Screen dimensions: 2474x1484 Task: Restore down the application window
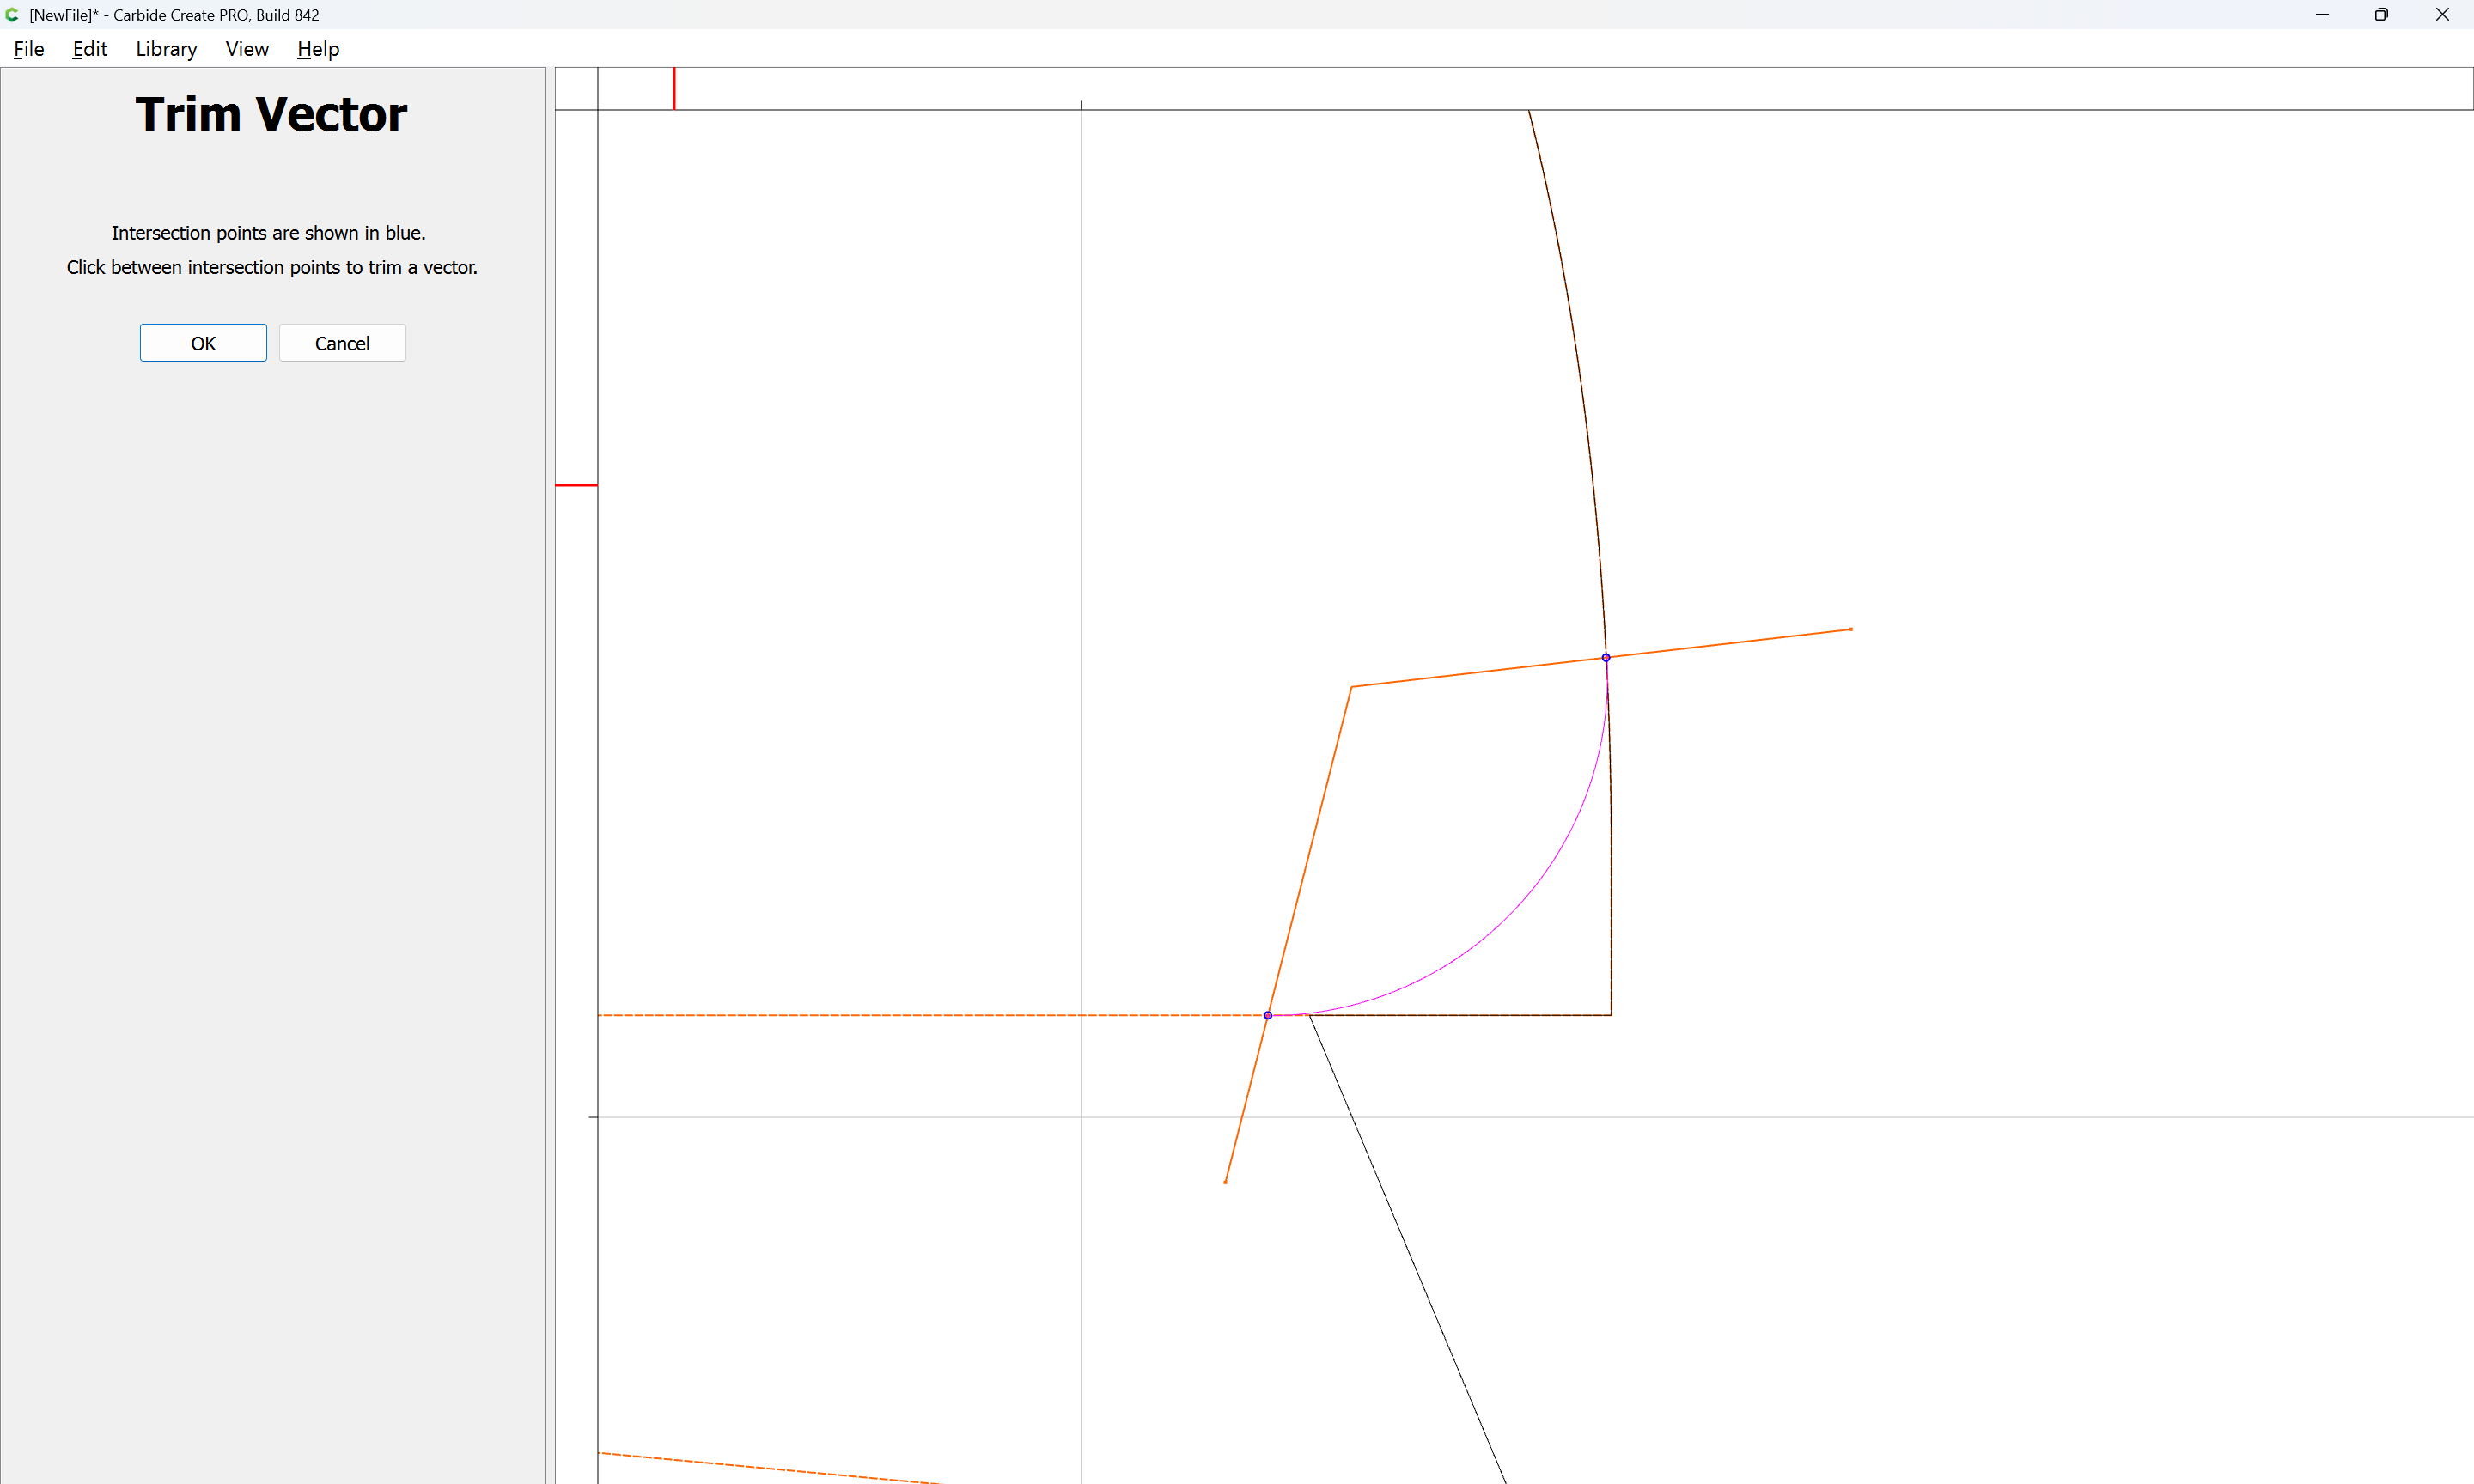(x=2381, y=15)
